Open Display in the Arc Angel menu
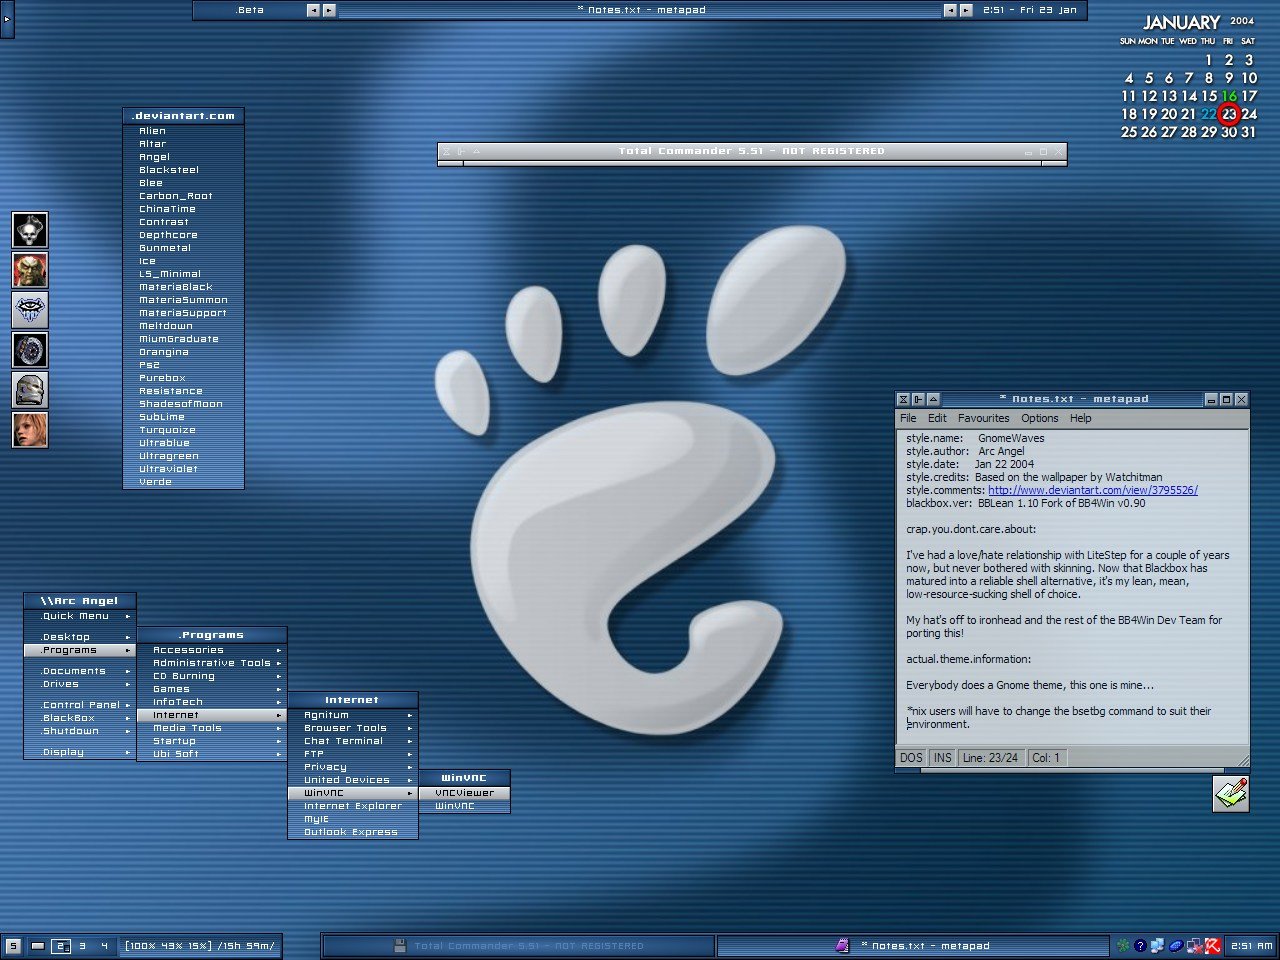1280x960 pixels. (x=80, y=752)
